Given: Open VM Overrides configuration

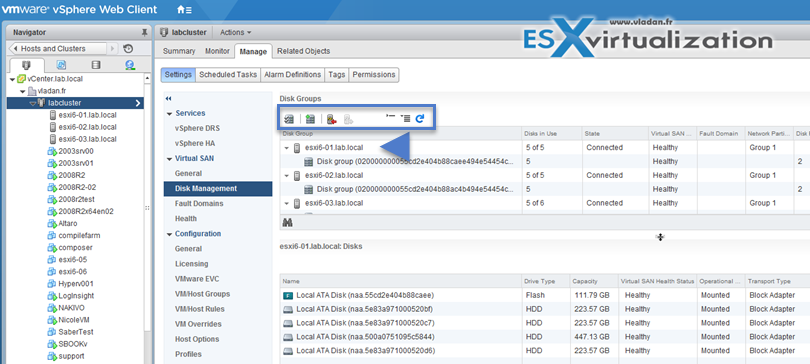Looking at the screenshot, I should pos(198,324).
